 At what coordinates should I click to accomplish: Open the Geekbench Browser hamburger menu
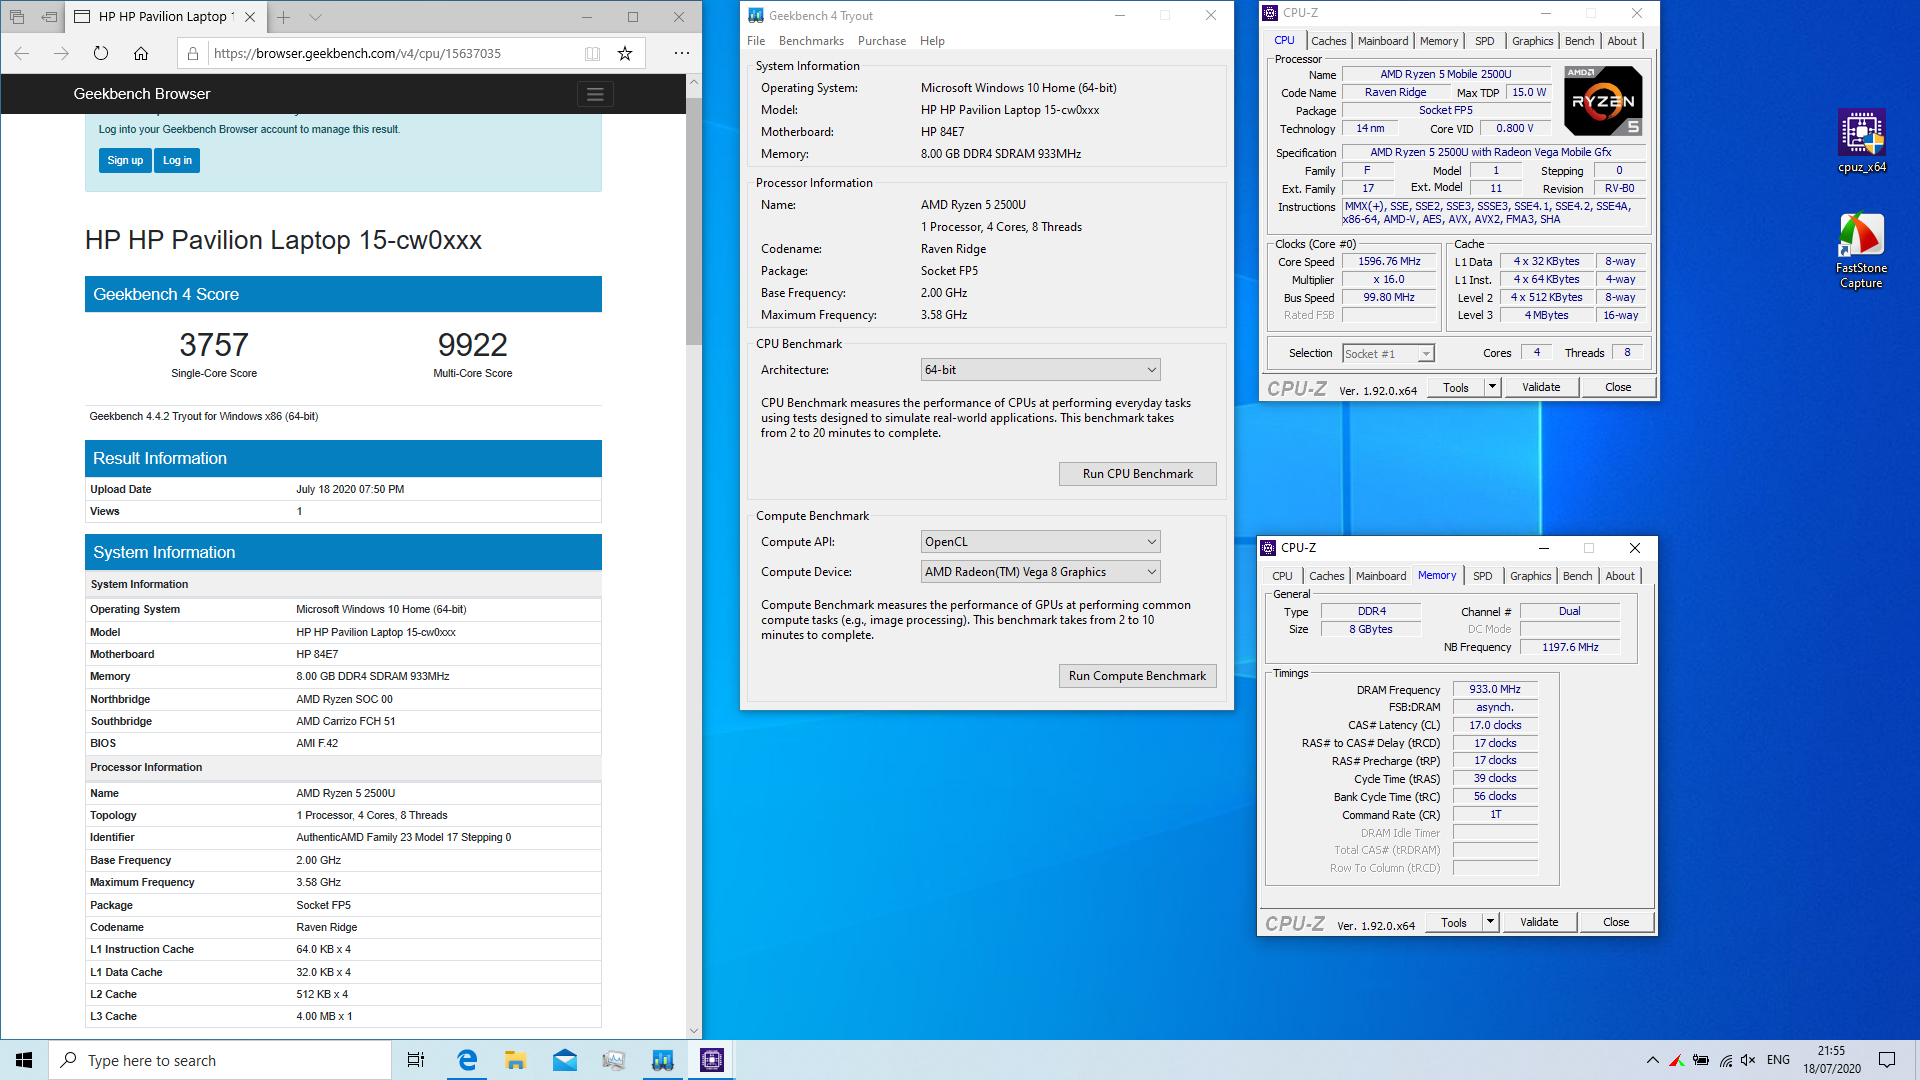(595, 94)
